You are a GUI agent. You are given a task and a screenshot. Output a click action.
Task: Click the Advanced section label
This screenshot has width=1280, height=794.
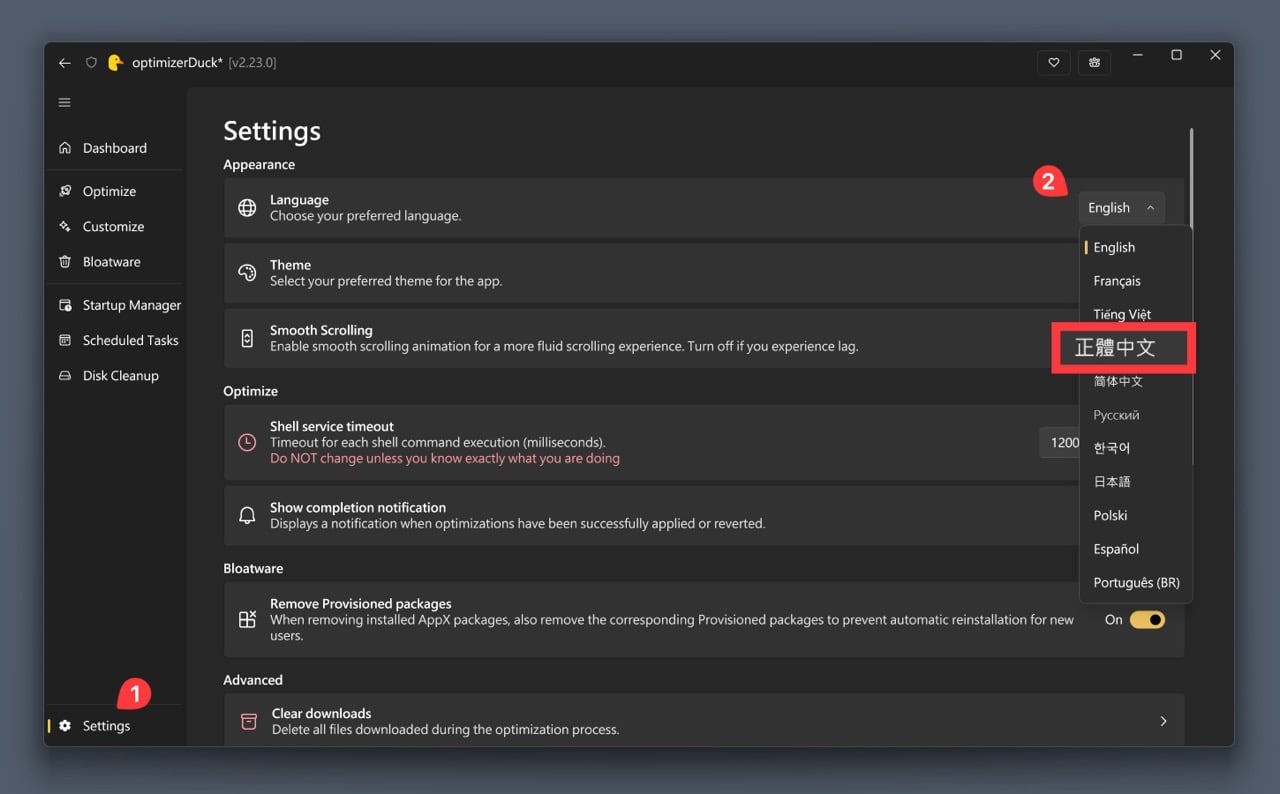coord(253,680)
